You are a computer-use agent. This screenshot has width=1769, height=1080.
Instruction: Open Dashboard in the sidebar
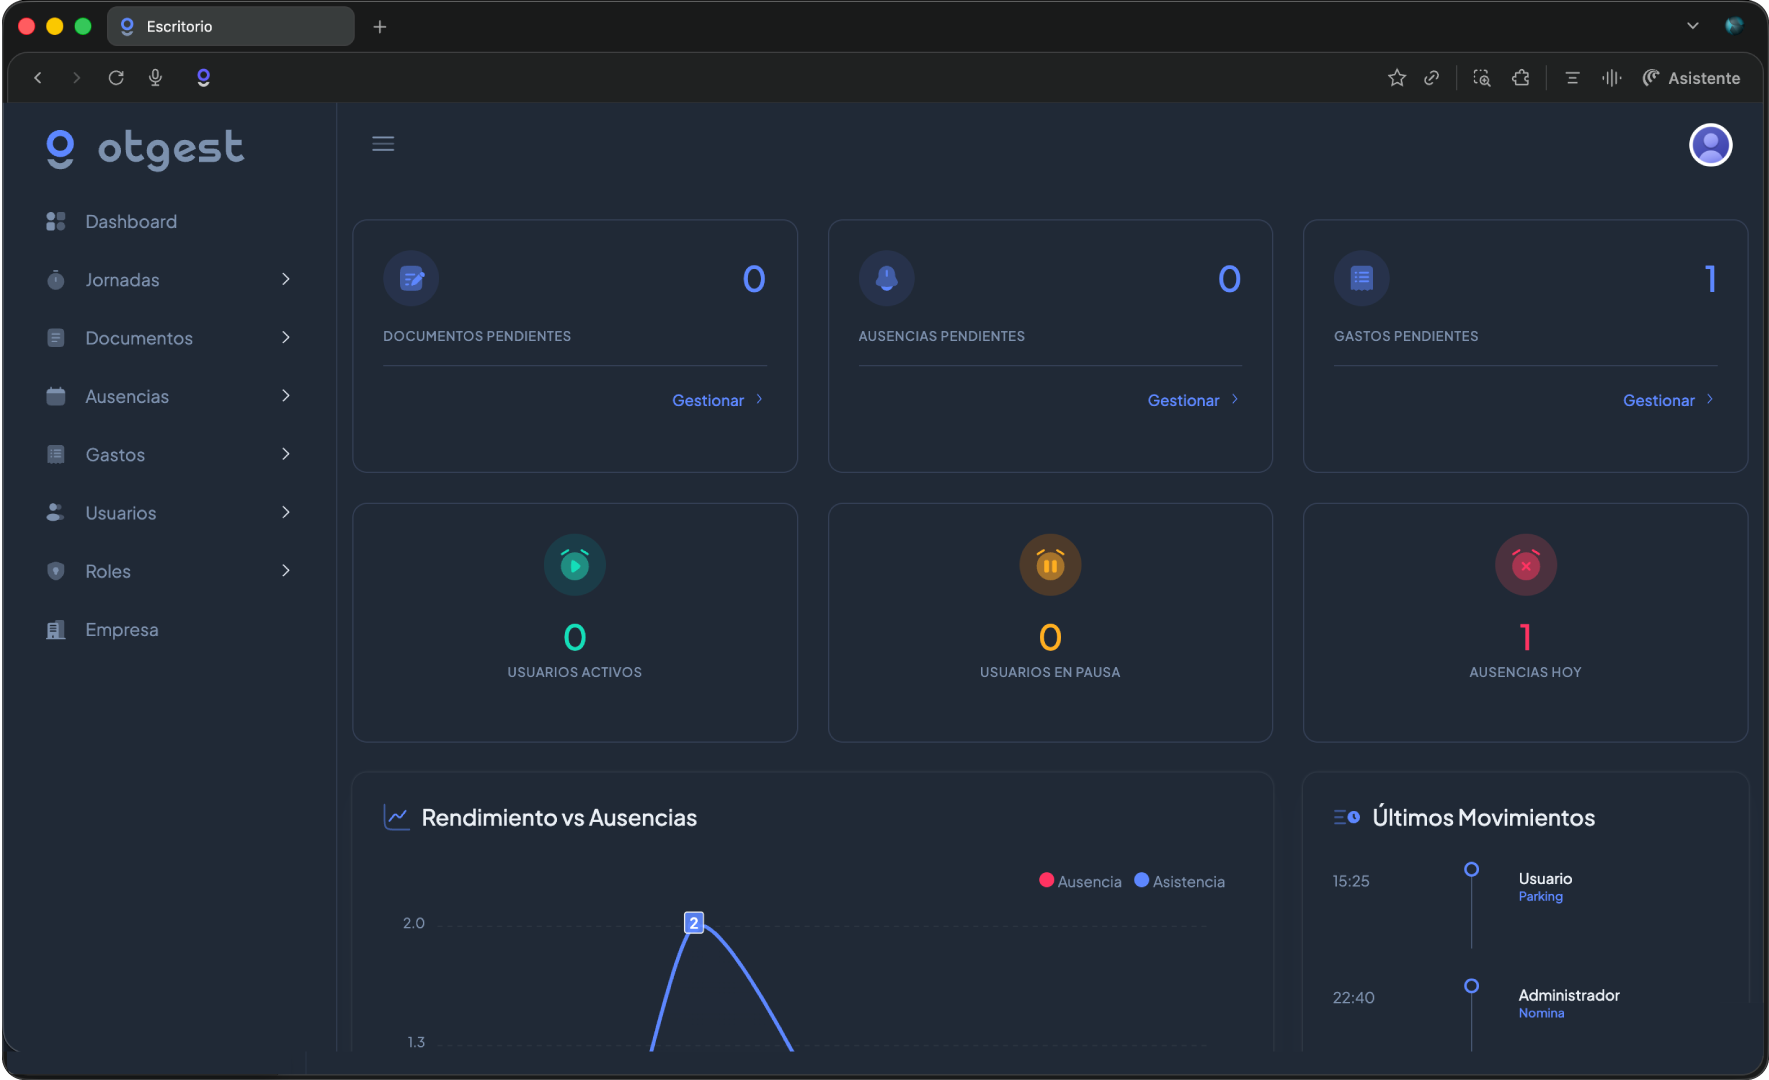tap(130, 222)
